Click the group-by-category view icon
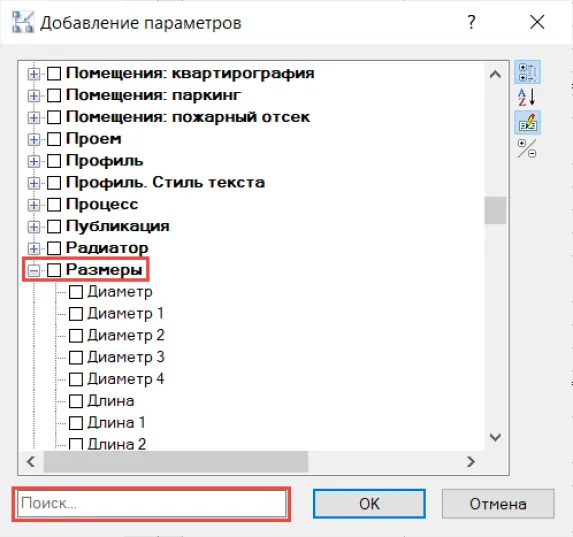The width and height of the screenshot is (573, 537). point(527,72)
